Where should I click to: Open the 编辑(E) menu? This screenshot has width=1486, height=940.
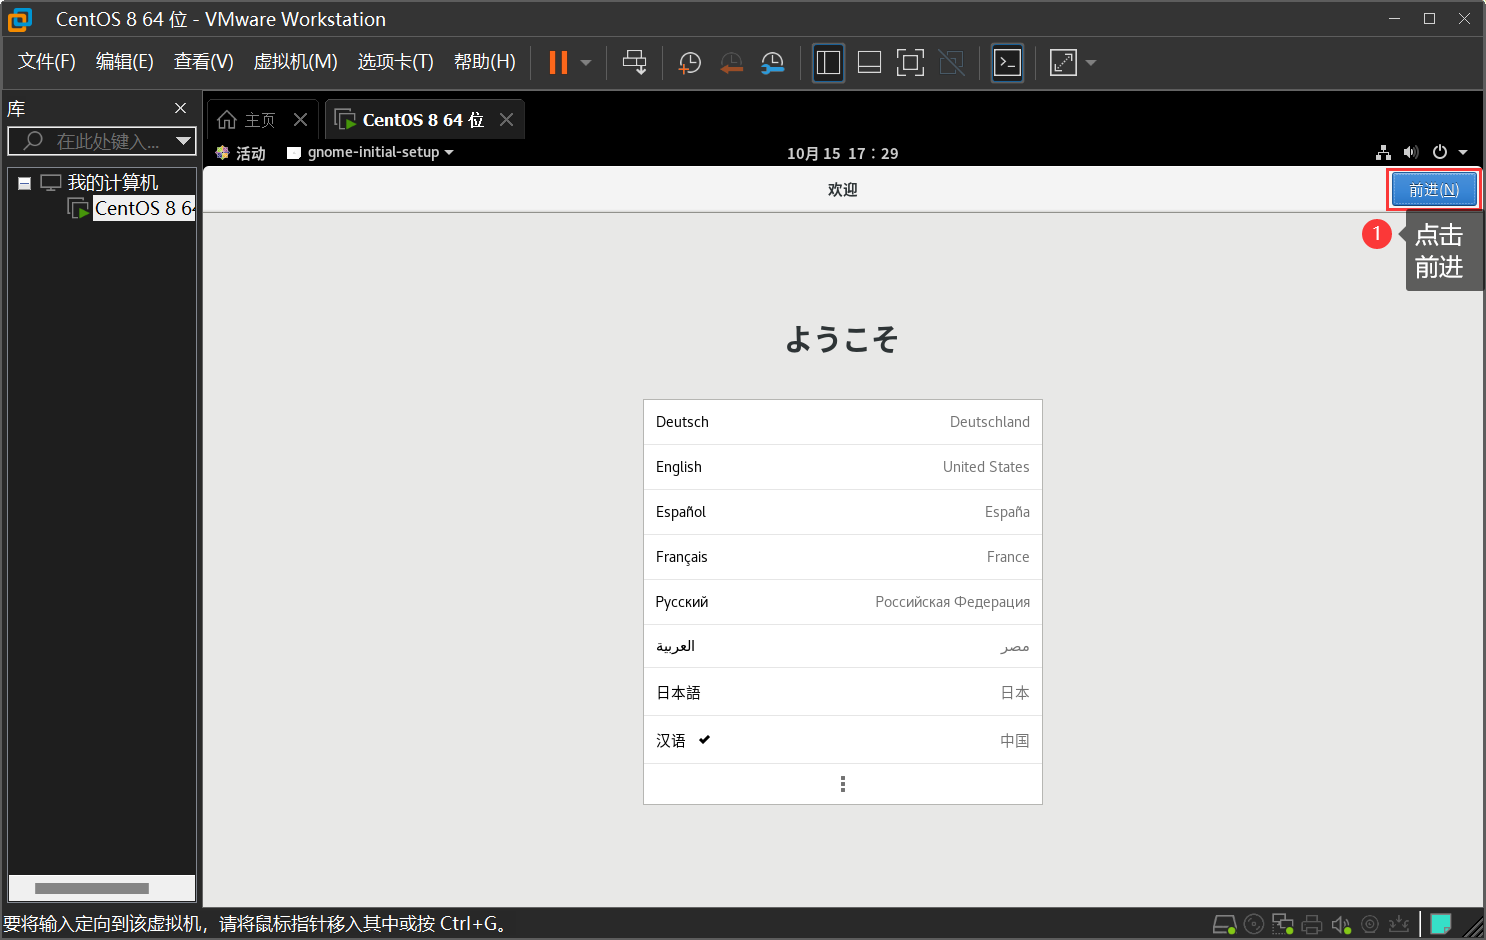125,62
